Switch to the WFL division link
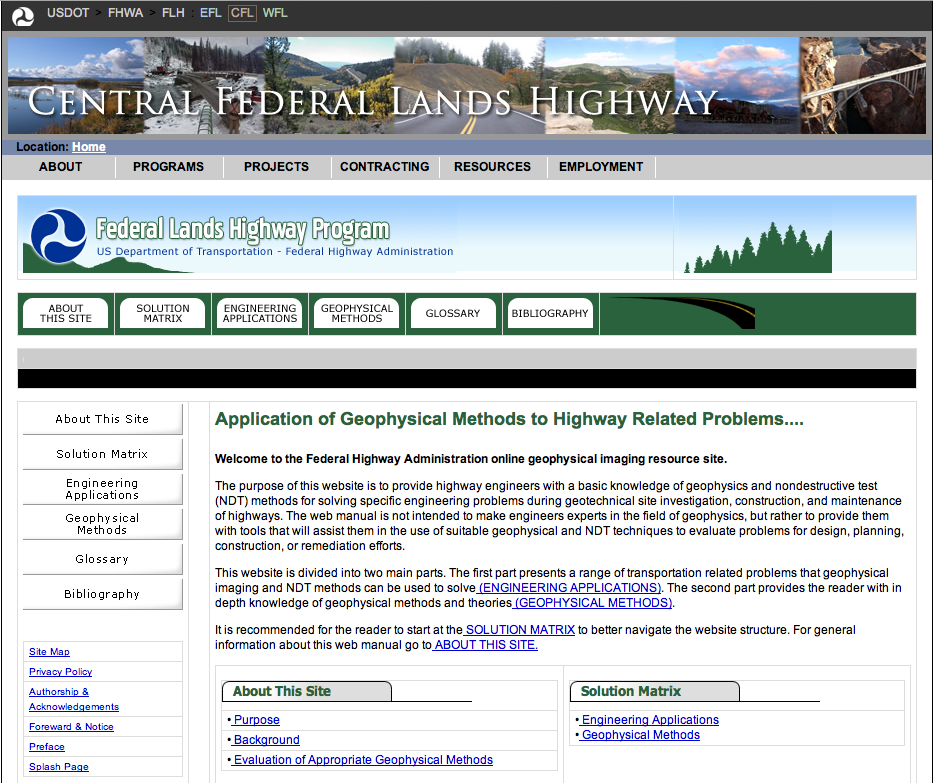Image resolution: width=933 pixels, height=783 pixels. coord(275,12)
